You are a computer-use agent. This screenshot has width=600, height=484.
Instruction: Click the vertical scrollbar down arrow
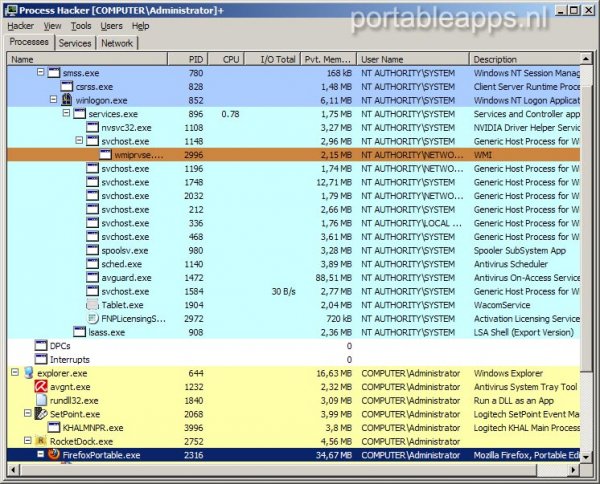(586, 456)
